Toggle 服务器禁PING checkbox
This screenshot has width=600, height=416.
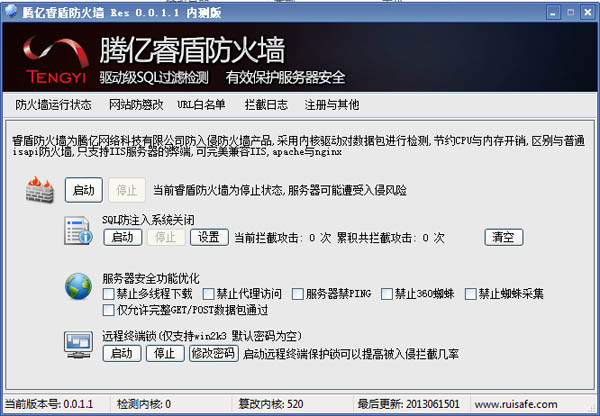pyautogui.click(x=297, y=294)
